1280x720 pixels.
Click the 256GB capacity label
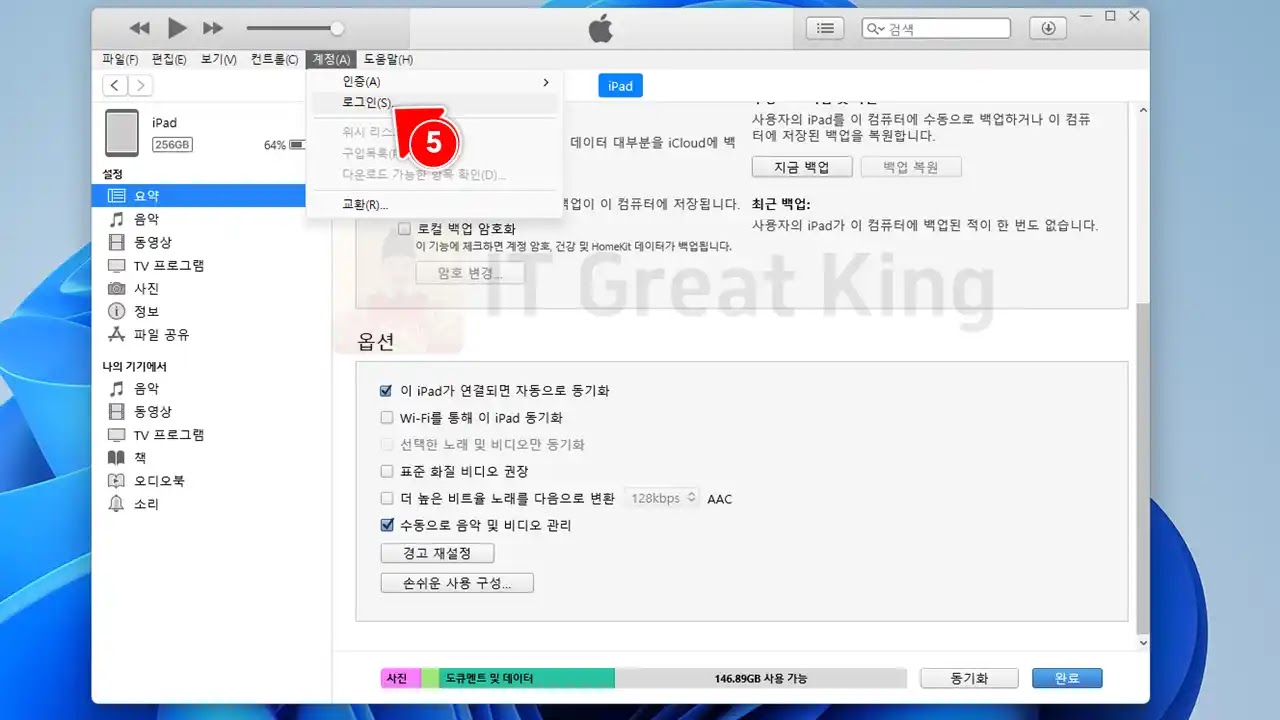(172, 145)
